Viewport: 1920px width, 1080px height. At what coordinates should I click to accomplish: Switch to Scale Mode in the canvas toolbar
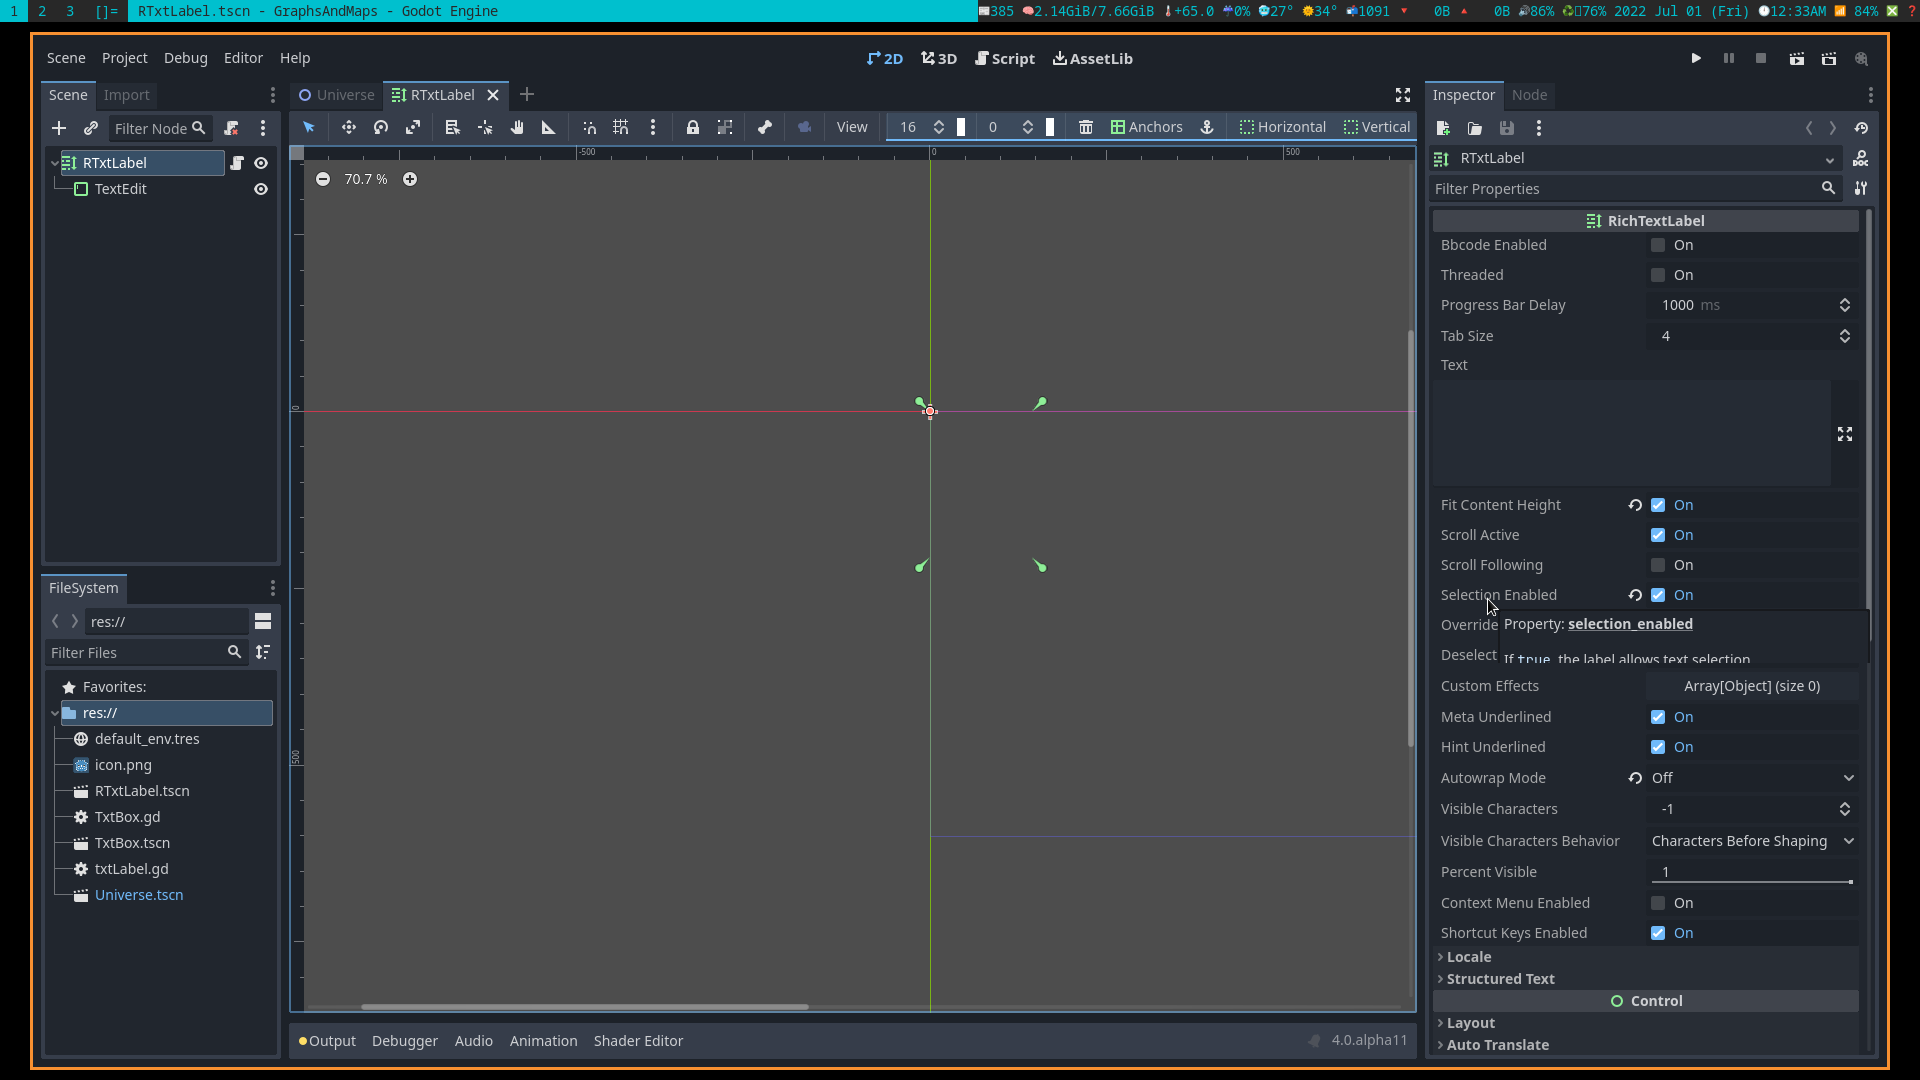(413, 127)
